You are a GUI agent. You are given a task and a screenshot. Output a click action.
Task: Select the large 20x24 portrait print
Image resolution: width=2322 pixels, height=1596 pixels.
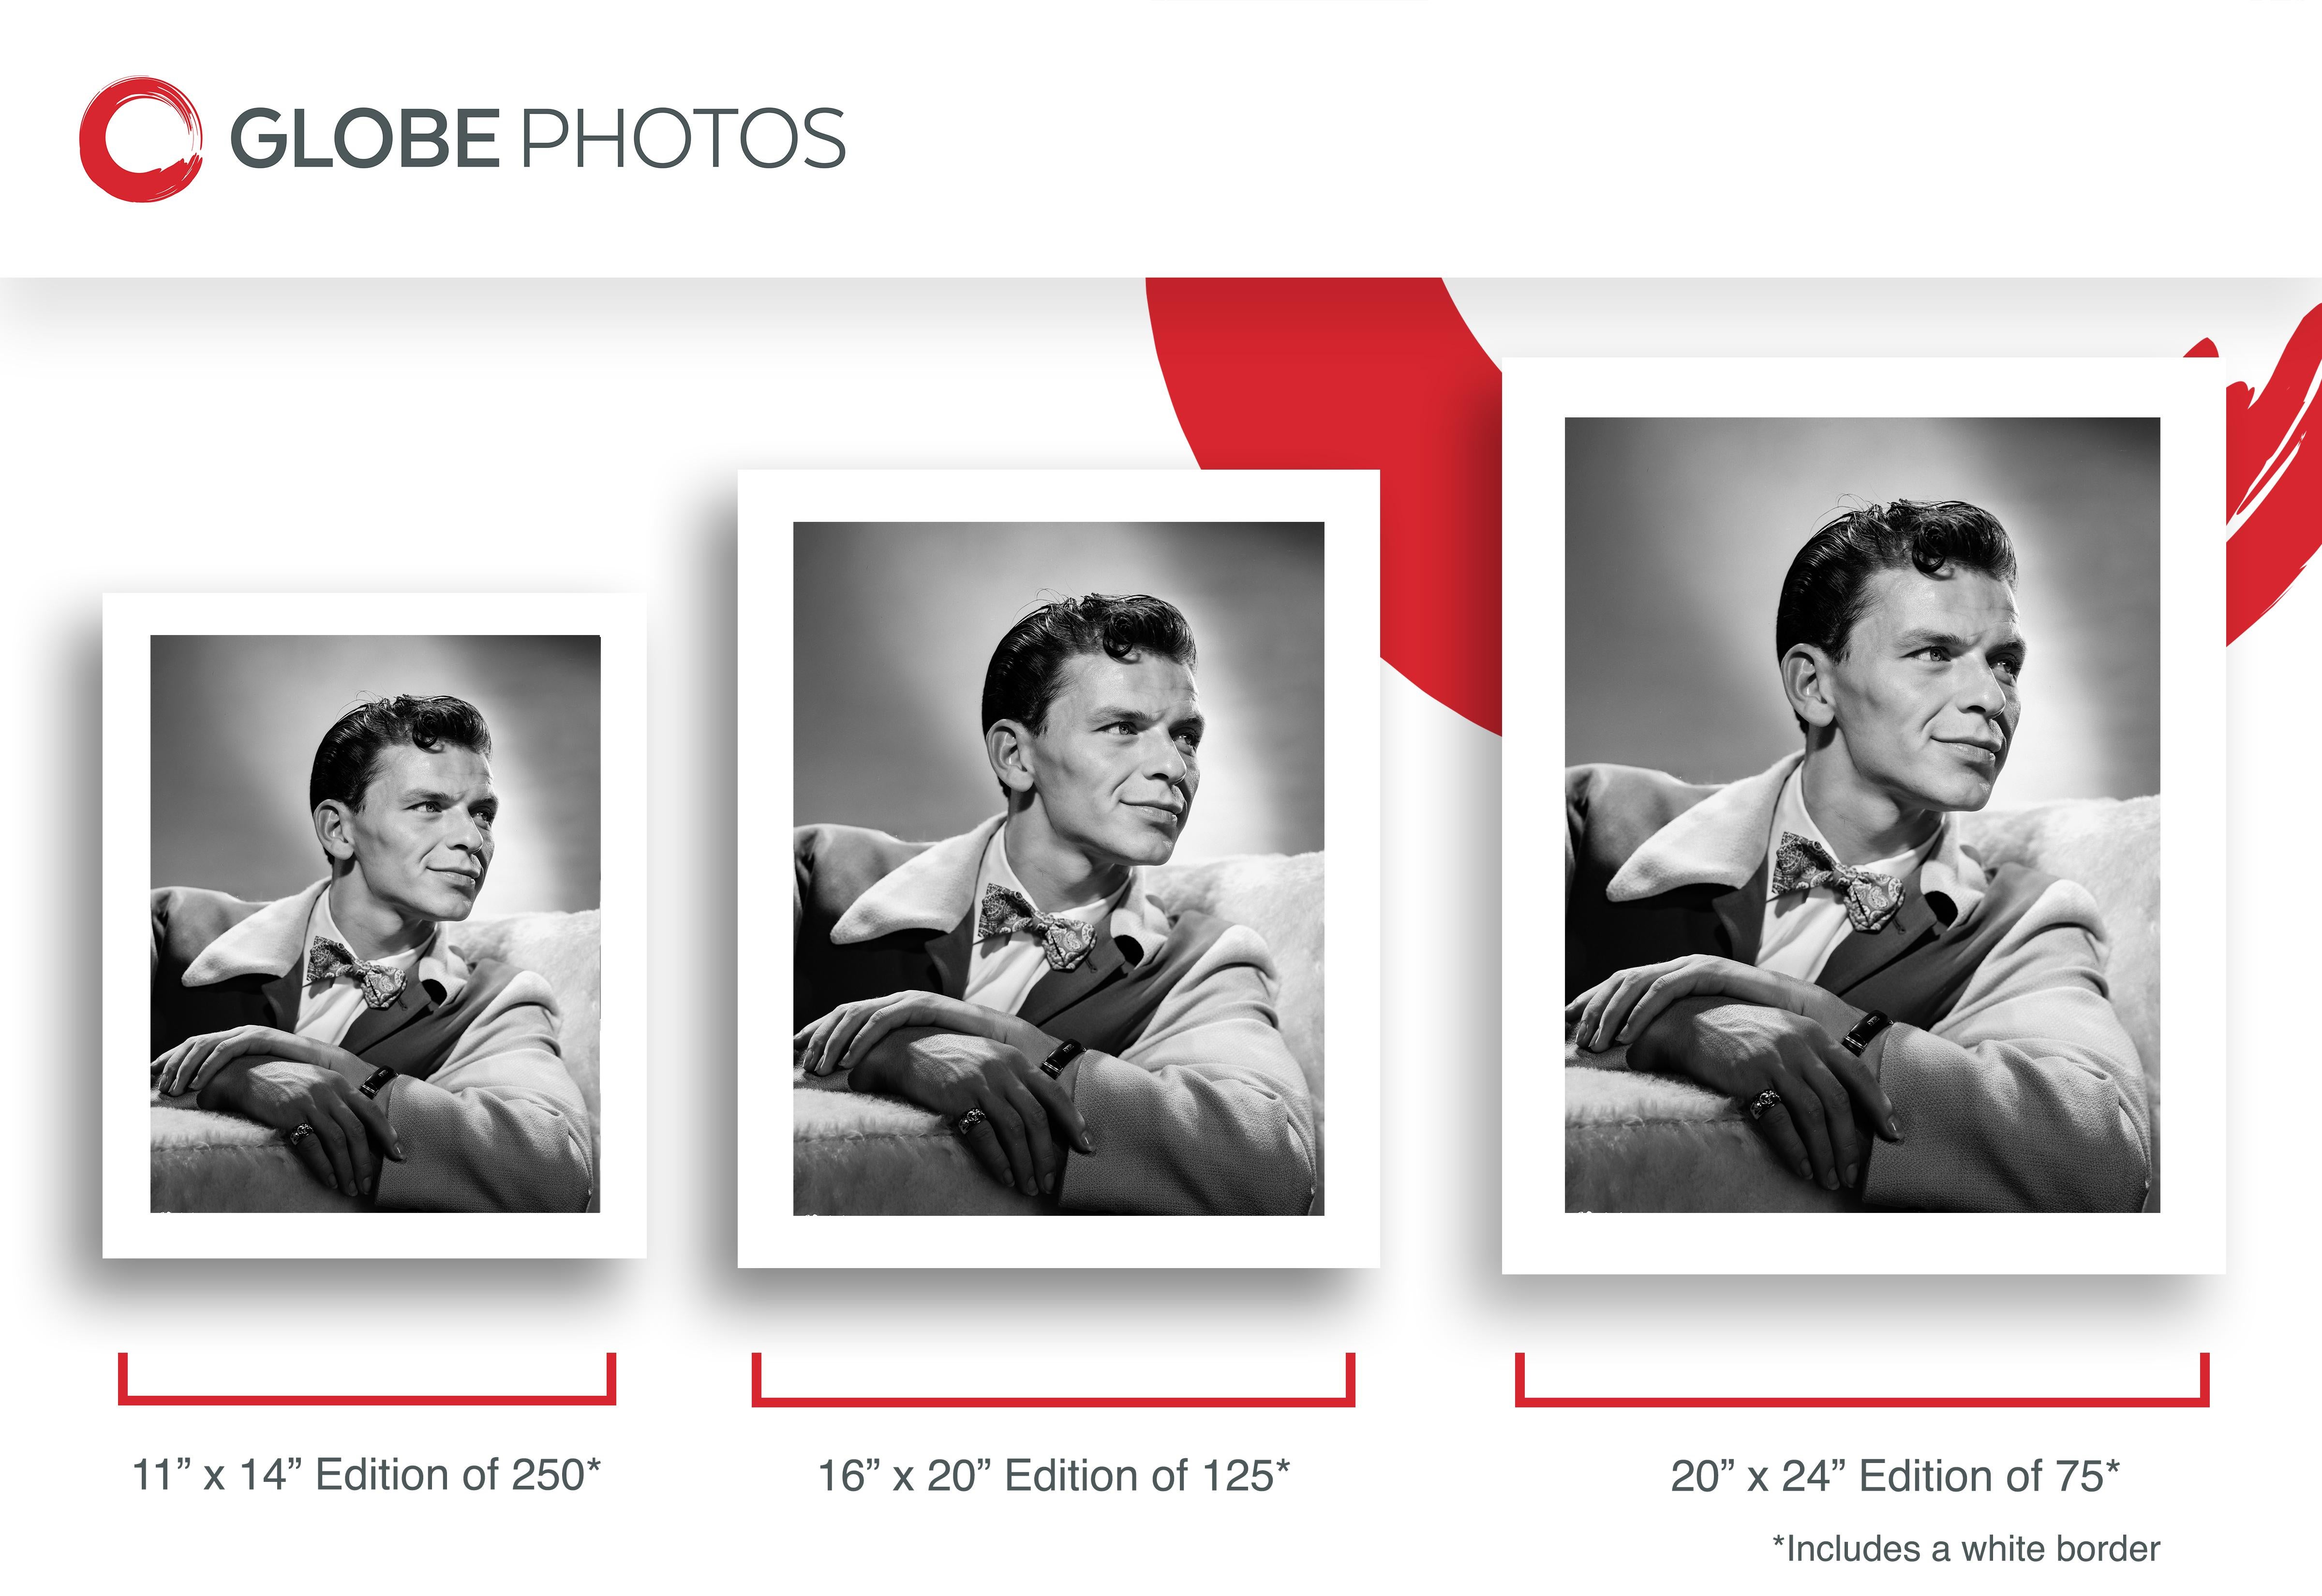pyautogui.click(x=1863, y=815)
